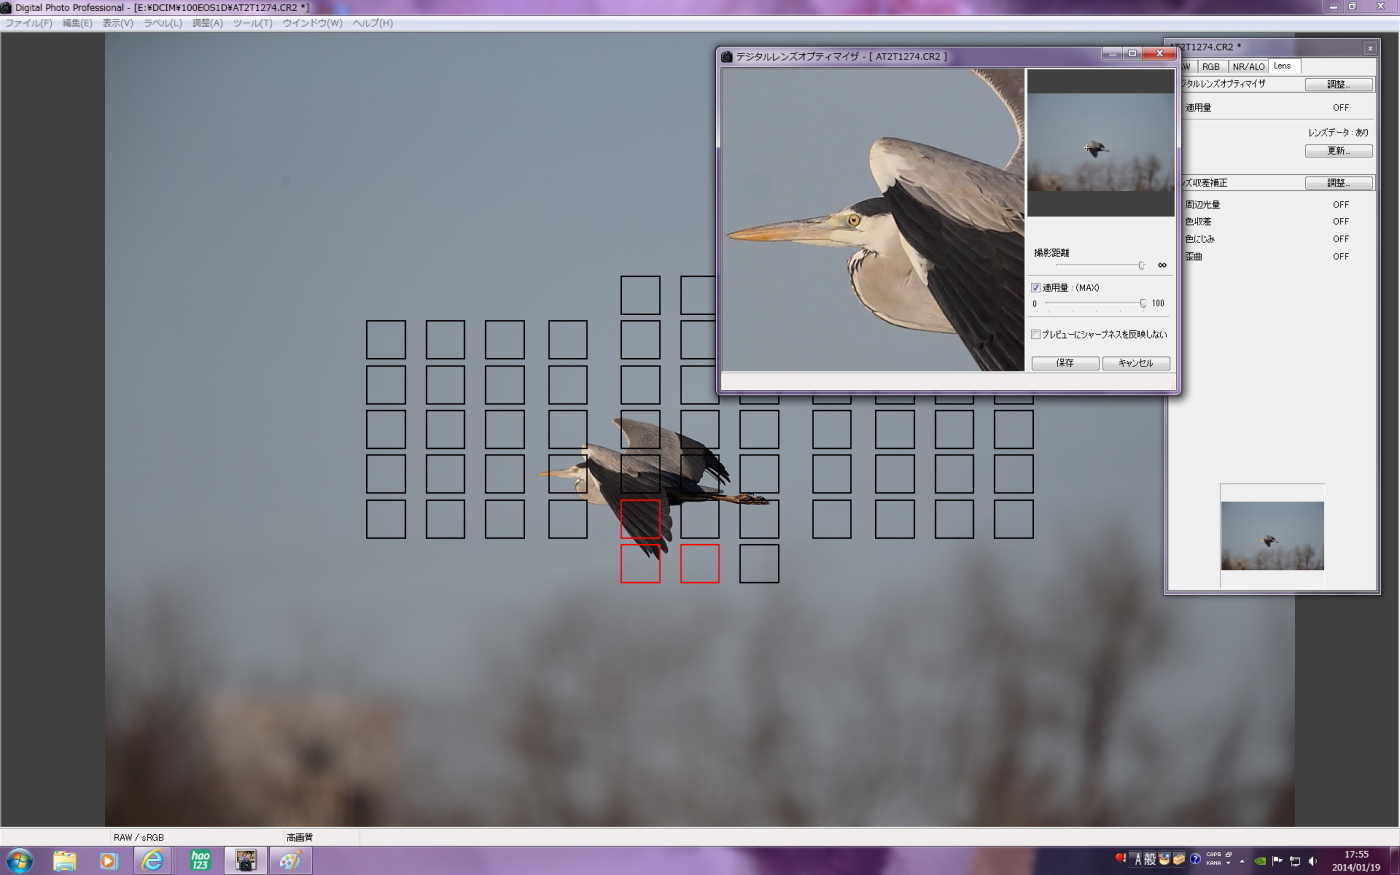This screenshot has height=875, width=1400.
Task: Click the camera icon in optimizer dialog title
Action: click(727, 57)
